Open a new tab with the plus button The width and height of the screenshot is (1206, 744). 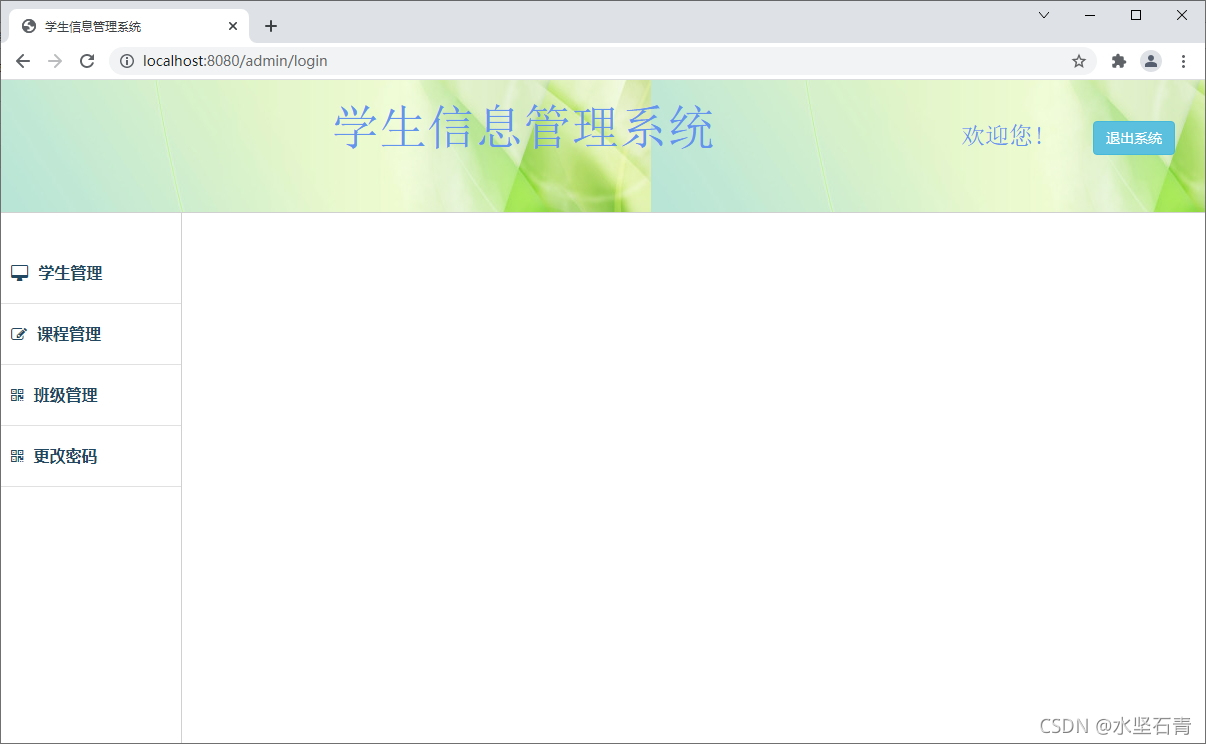270,26
